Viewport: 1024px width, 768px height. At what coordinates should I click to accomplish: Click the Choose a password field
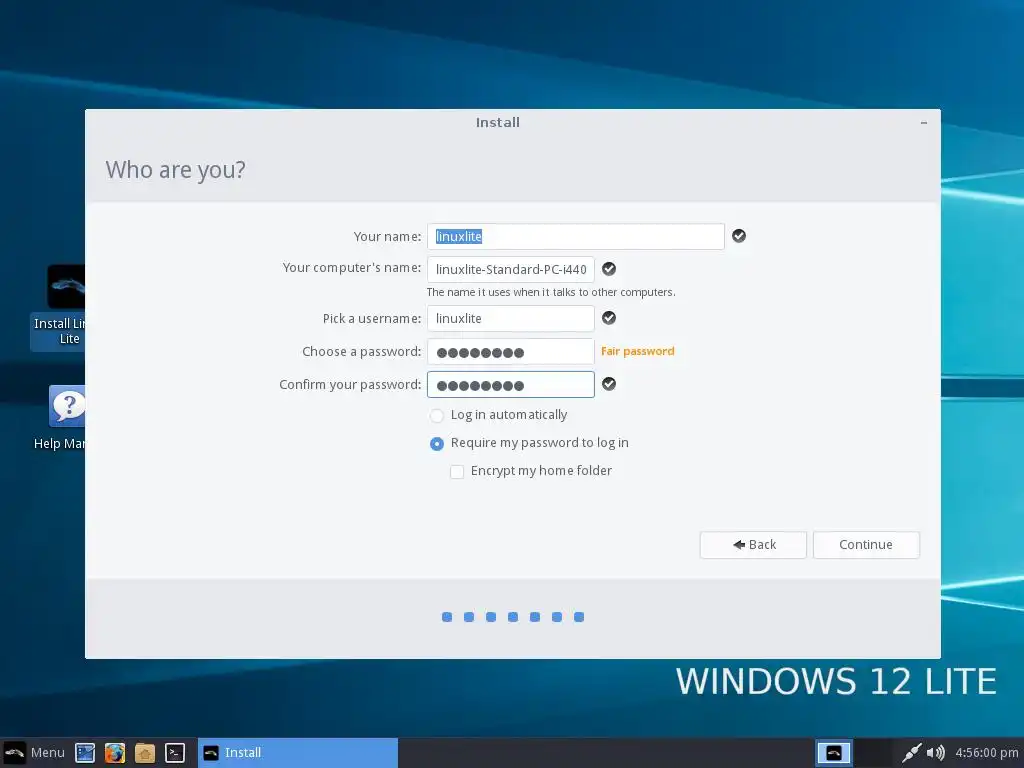tap(511, 351)
